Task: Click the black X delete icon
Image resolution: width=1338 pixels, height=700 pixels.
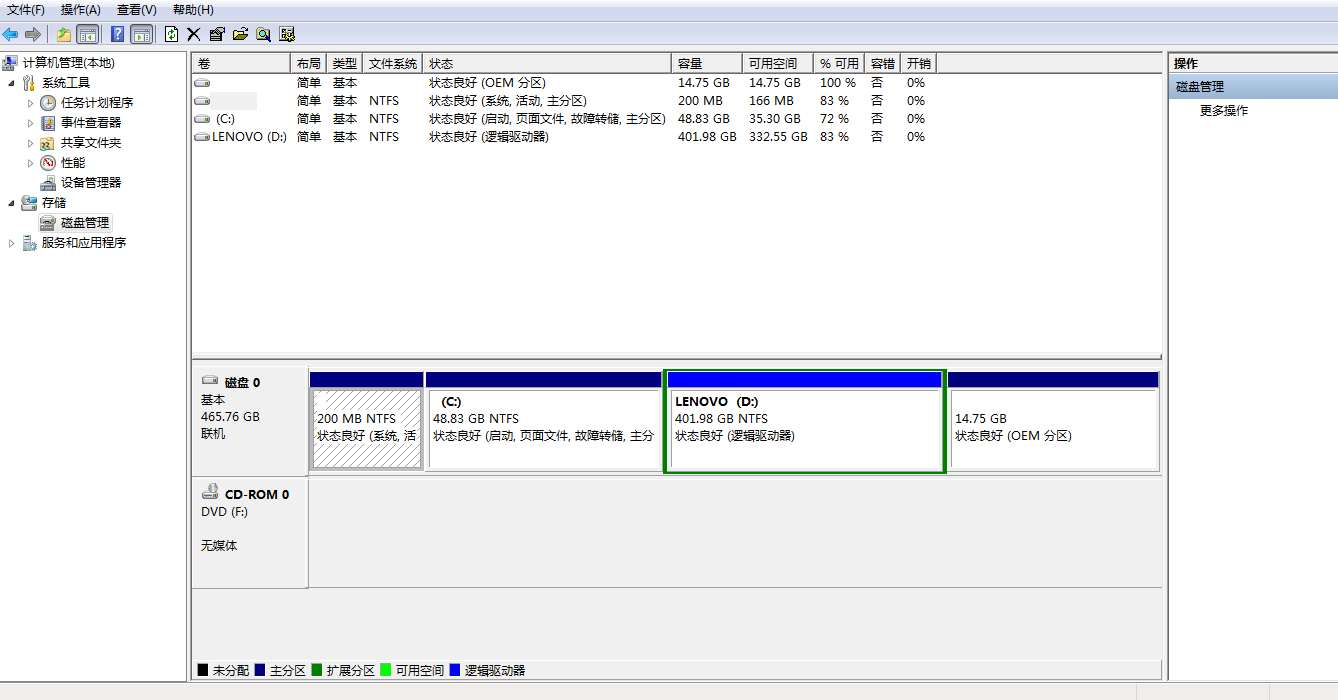Action: (194, 34)
